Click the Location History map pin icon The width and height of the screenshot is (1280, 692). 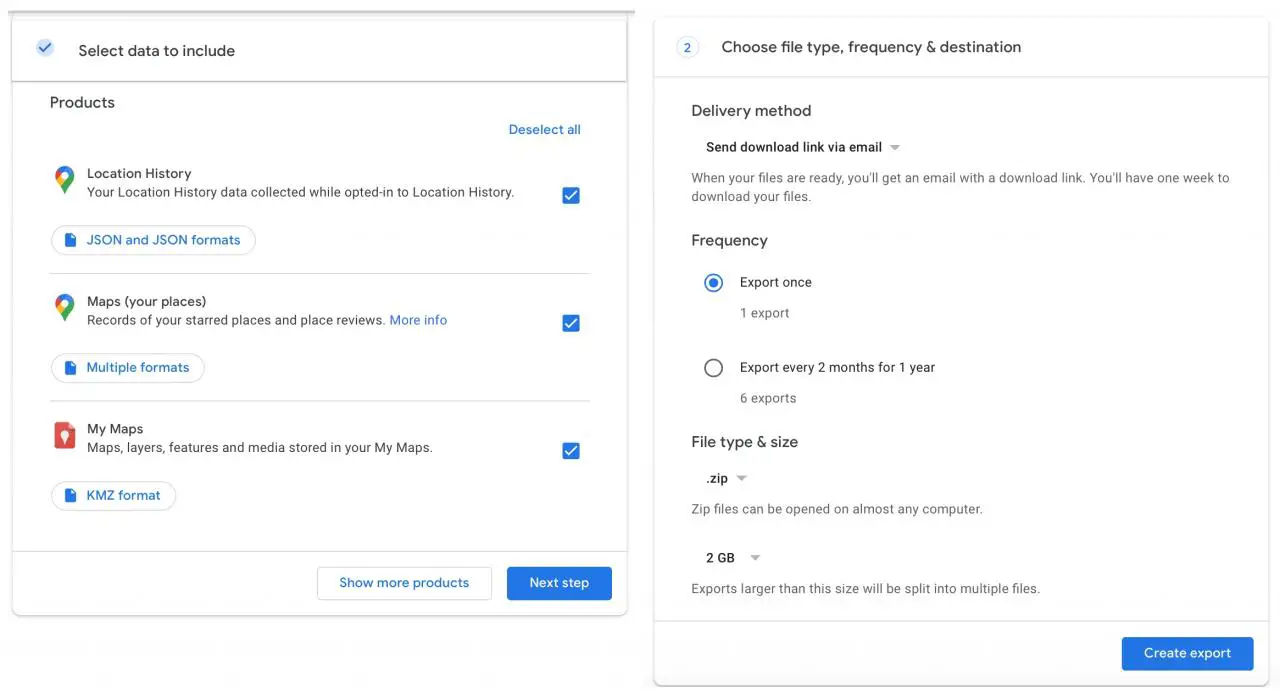coord(64,180)
